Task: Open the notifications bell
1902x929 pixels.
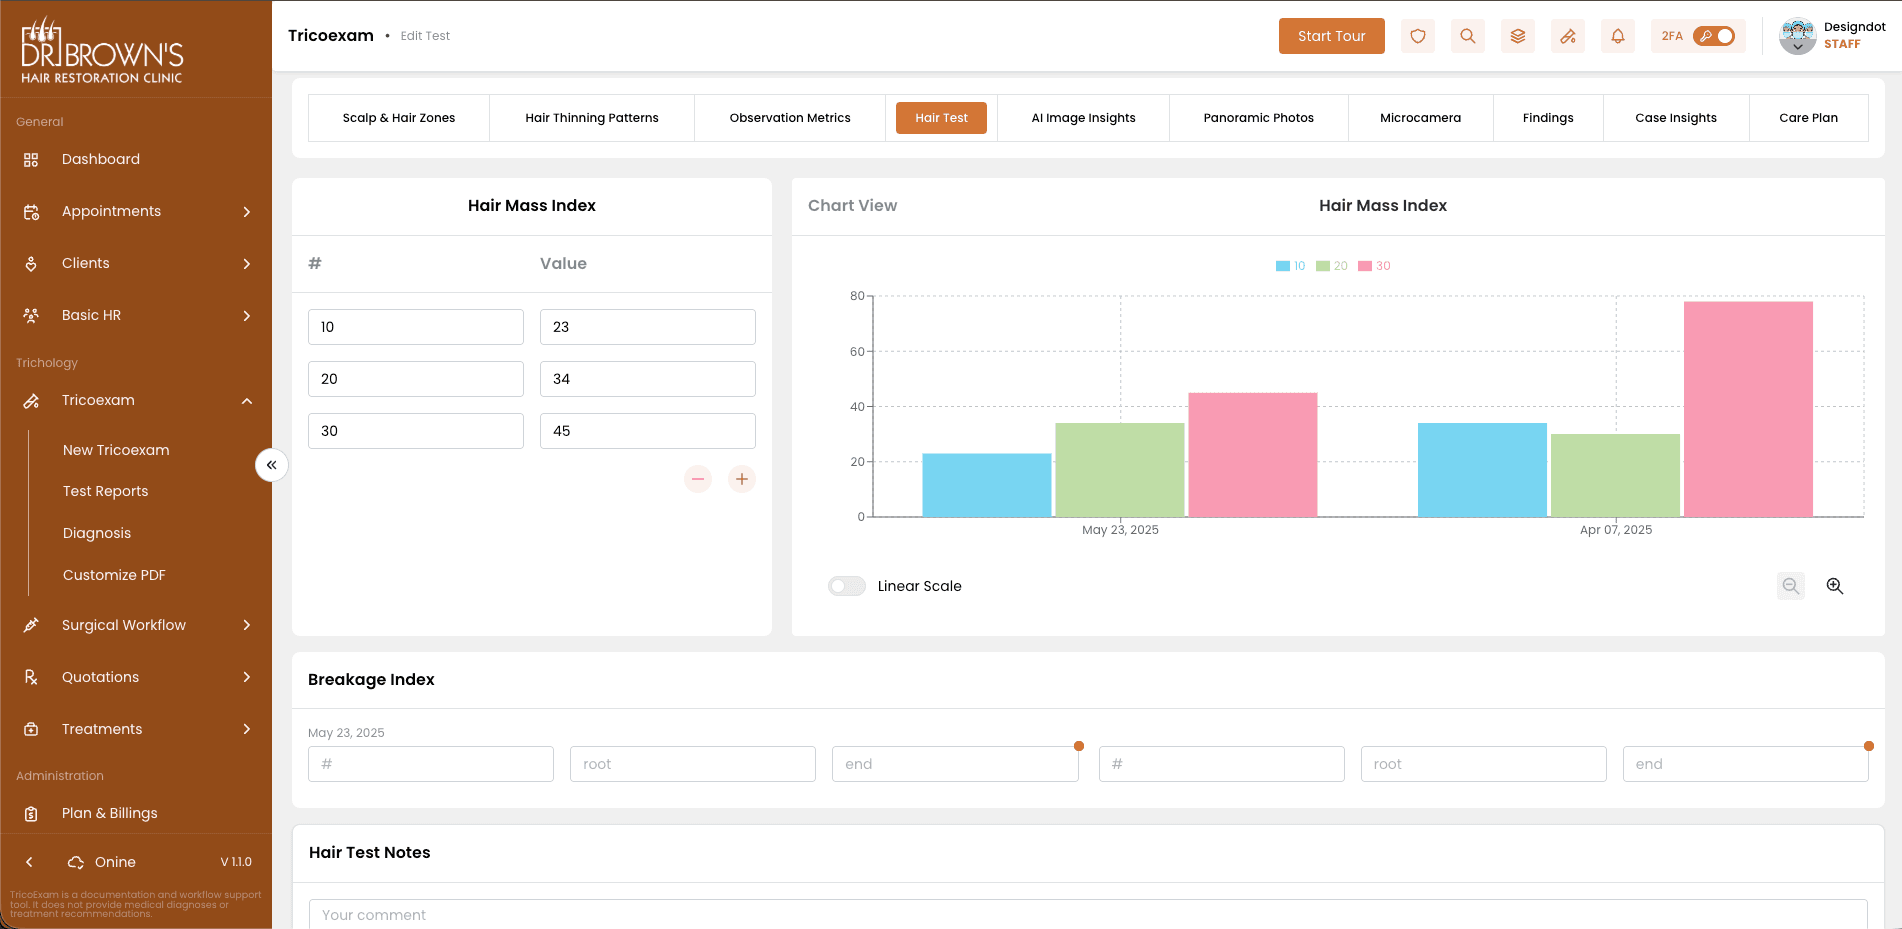Action: 1617,36
